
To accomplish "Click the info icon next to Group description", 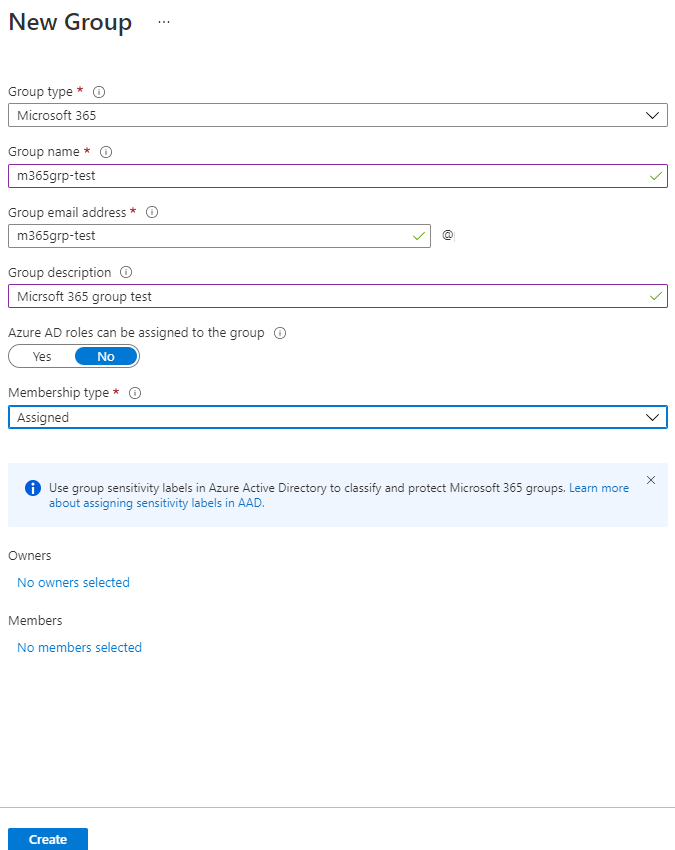I will (125, 272).
